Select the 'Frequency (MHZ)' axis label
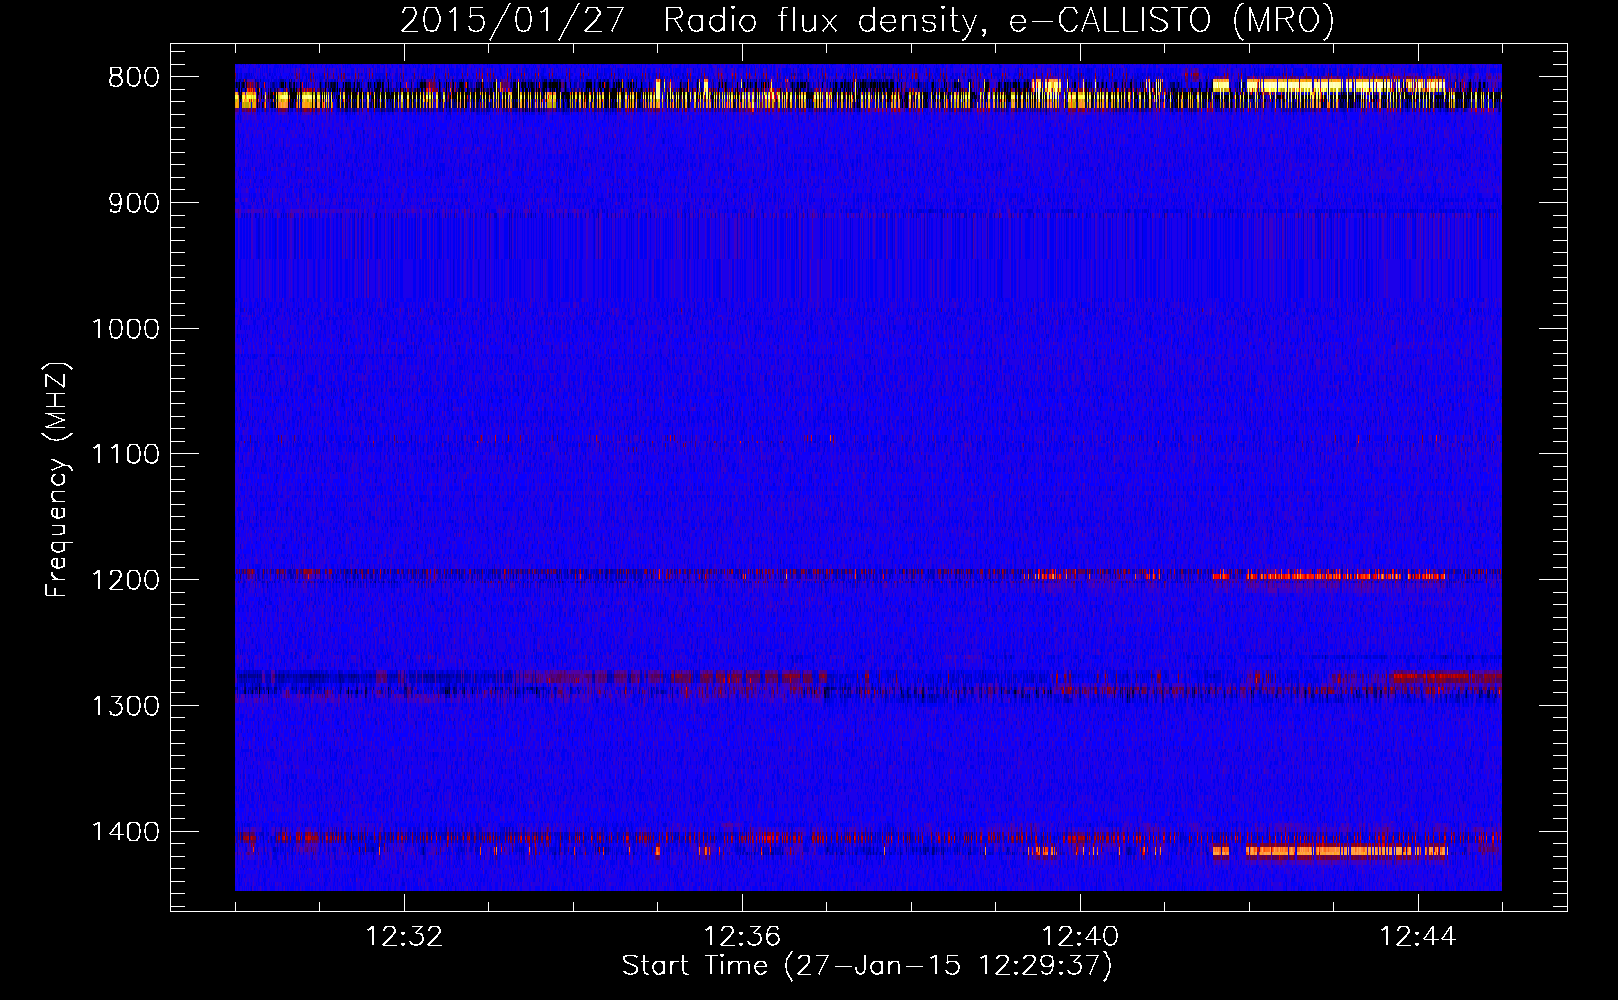The height and width of the screenshot is (1000, 1618). click(x=57, y=480)
